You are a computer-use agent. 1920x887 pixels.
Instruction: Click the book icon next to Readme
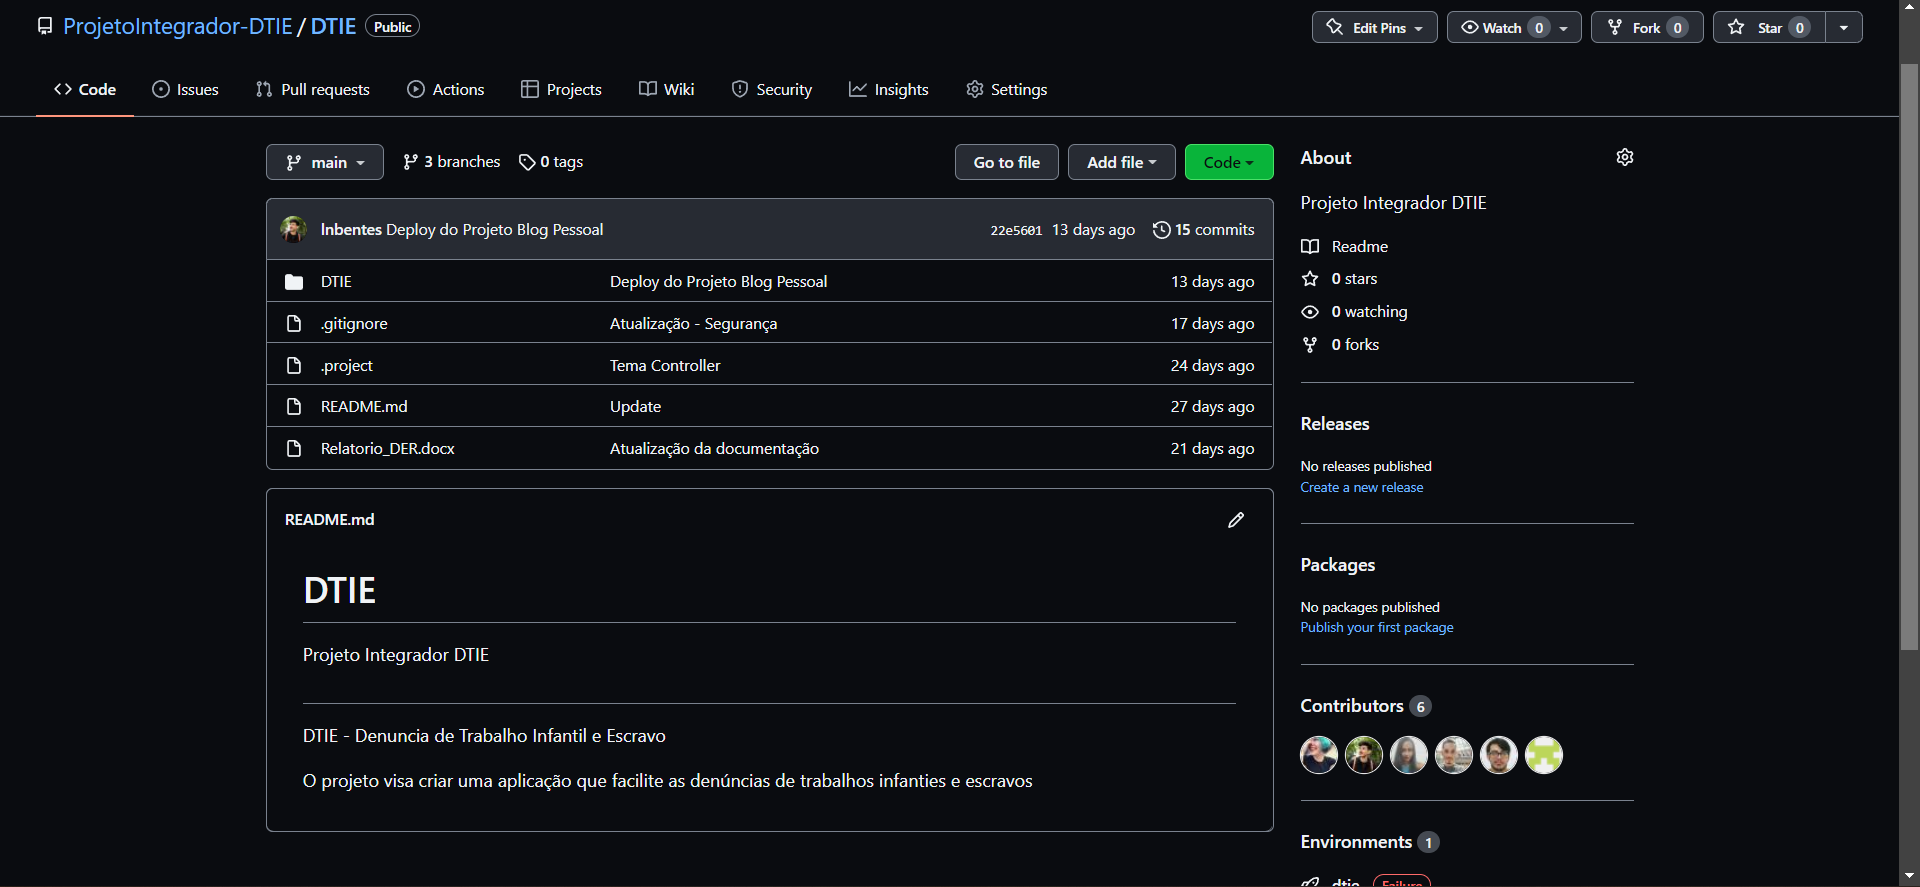pyautogui.click(x=1310, y=246)
